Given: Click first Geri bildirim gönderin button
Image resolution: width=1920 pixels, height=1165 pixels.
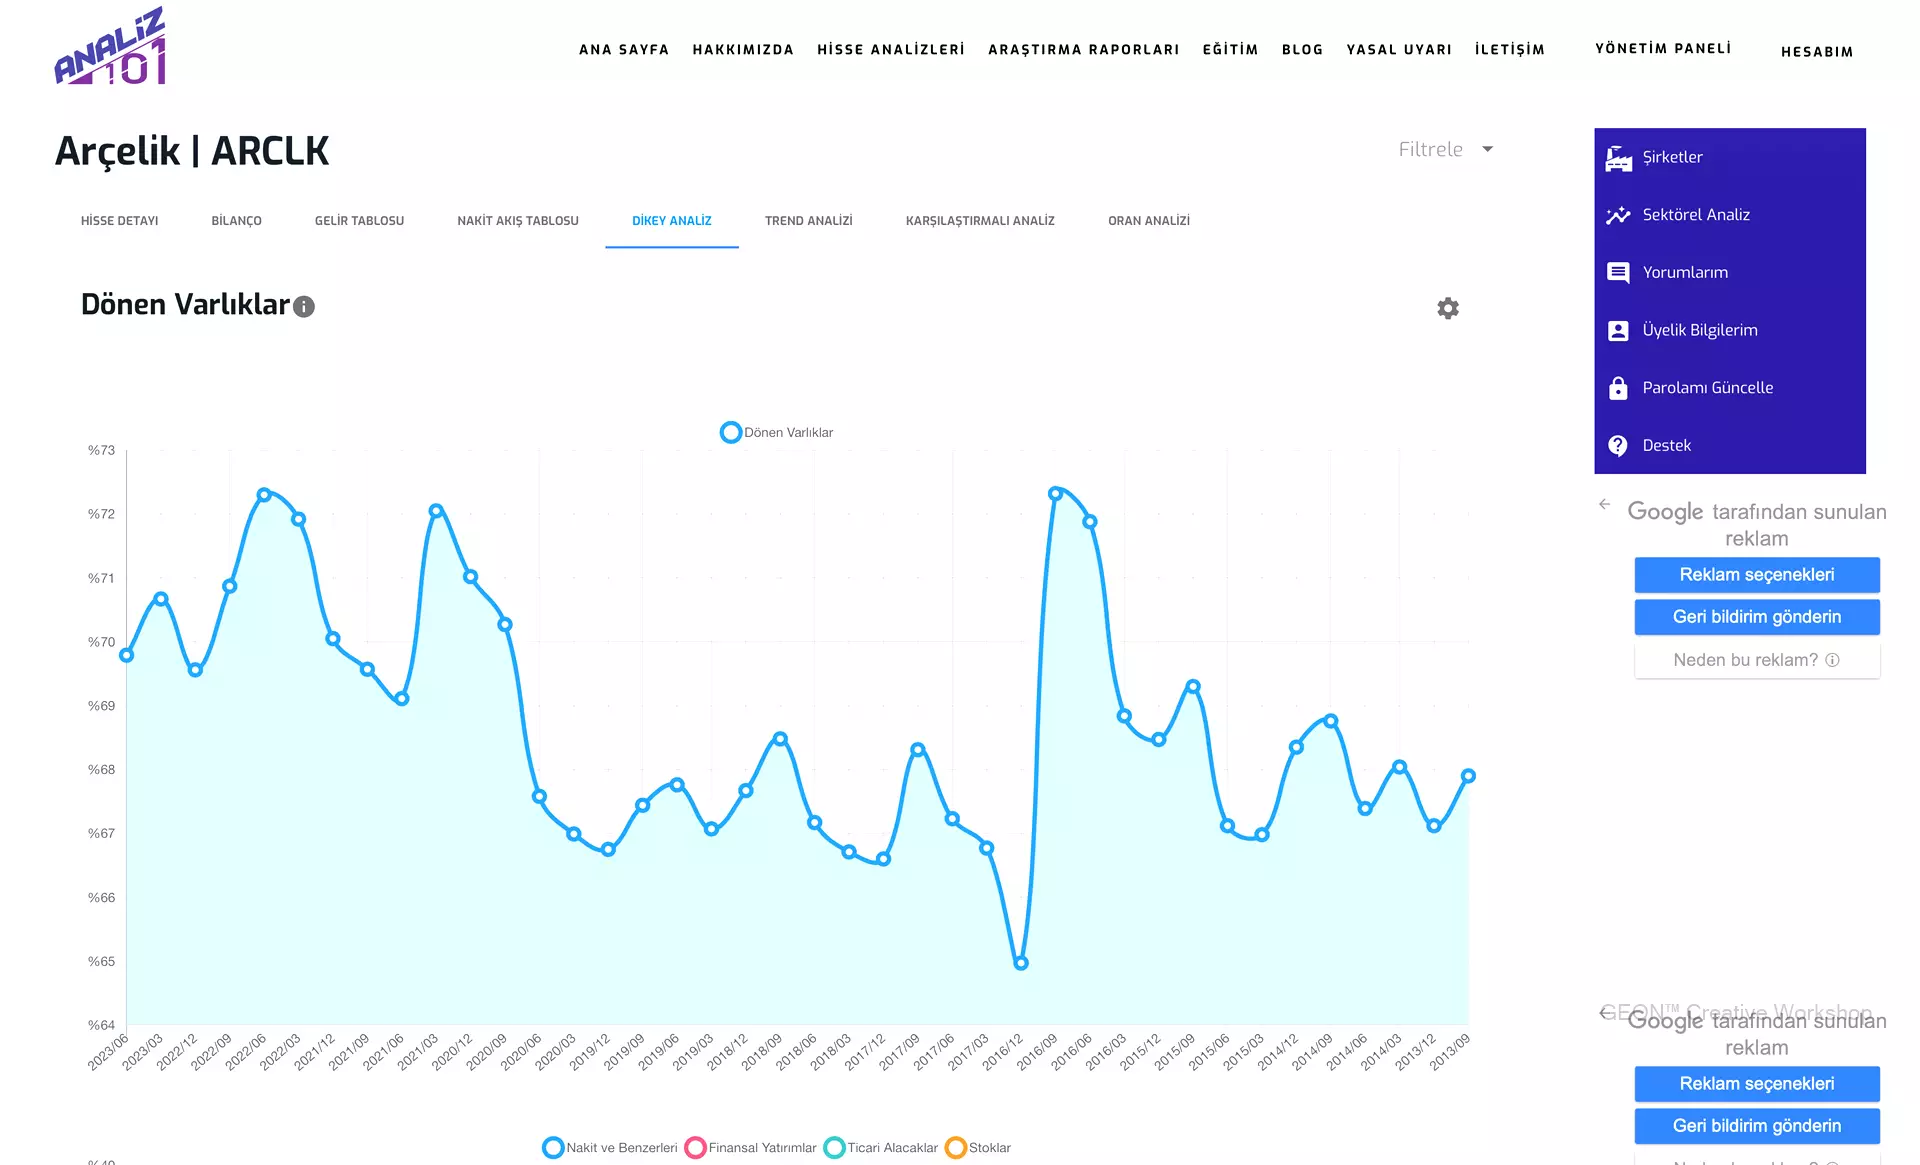Looking at the screenshot, I should (1757, 617).
